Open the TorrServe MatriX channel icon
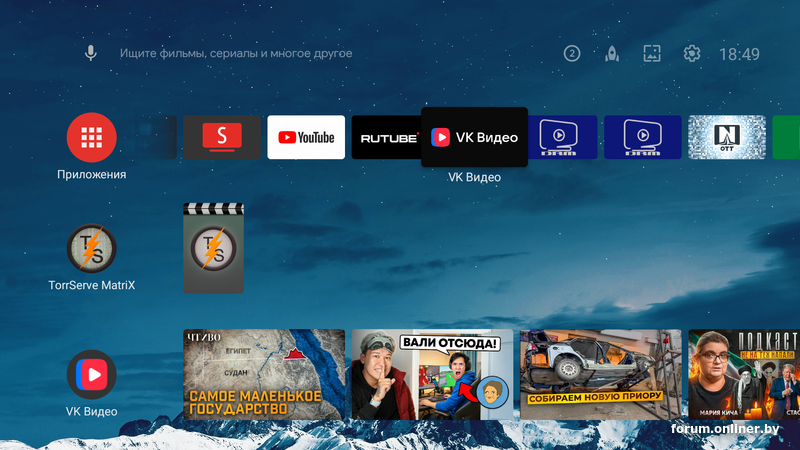 tap(92, 248)
